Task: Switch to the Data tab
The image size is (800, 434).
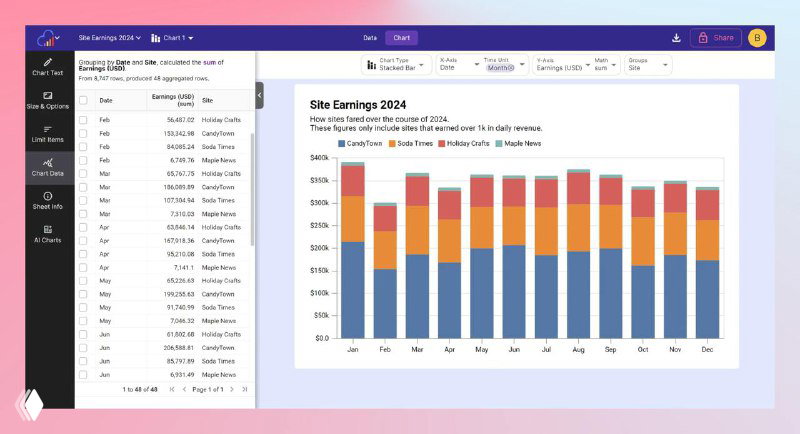Action: 370,38
